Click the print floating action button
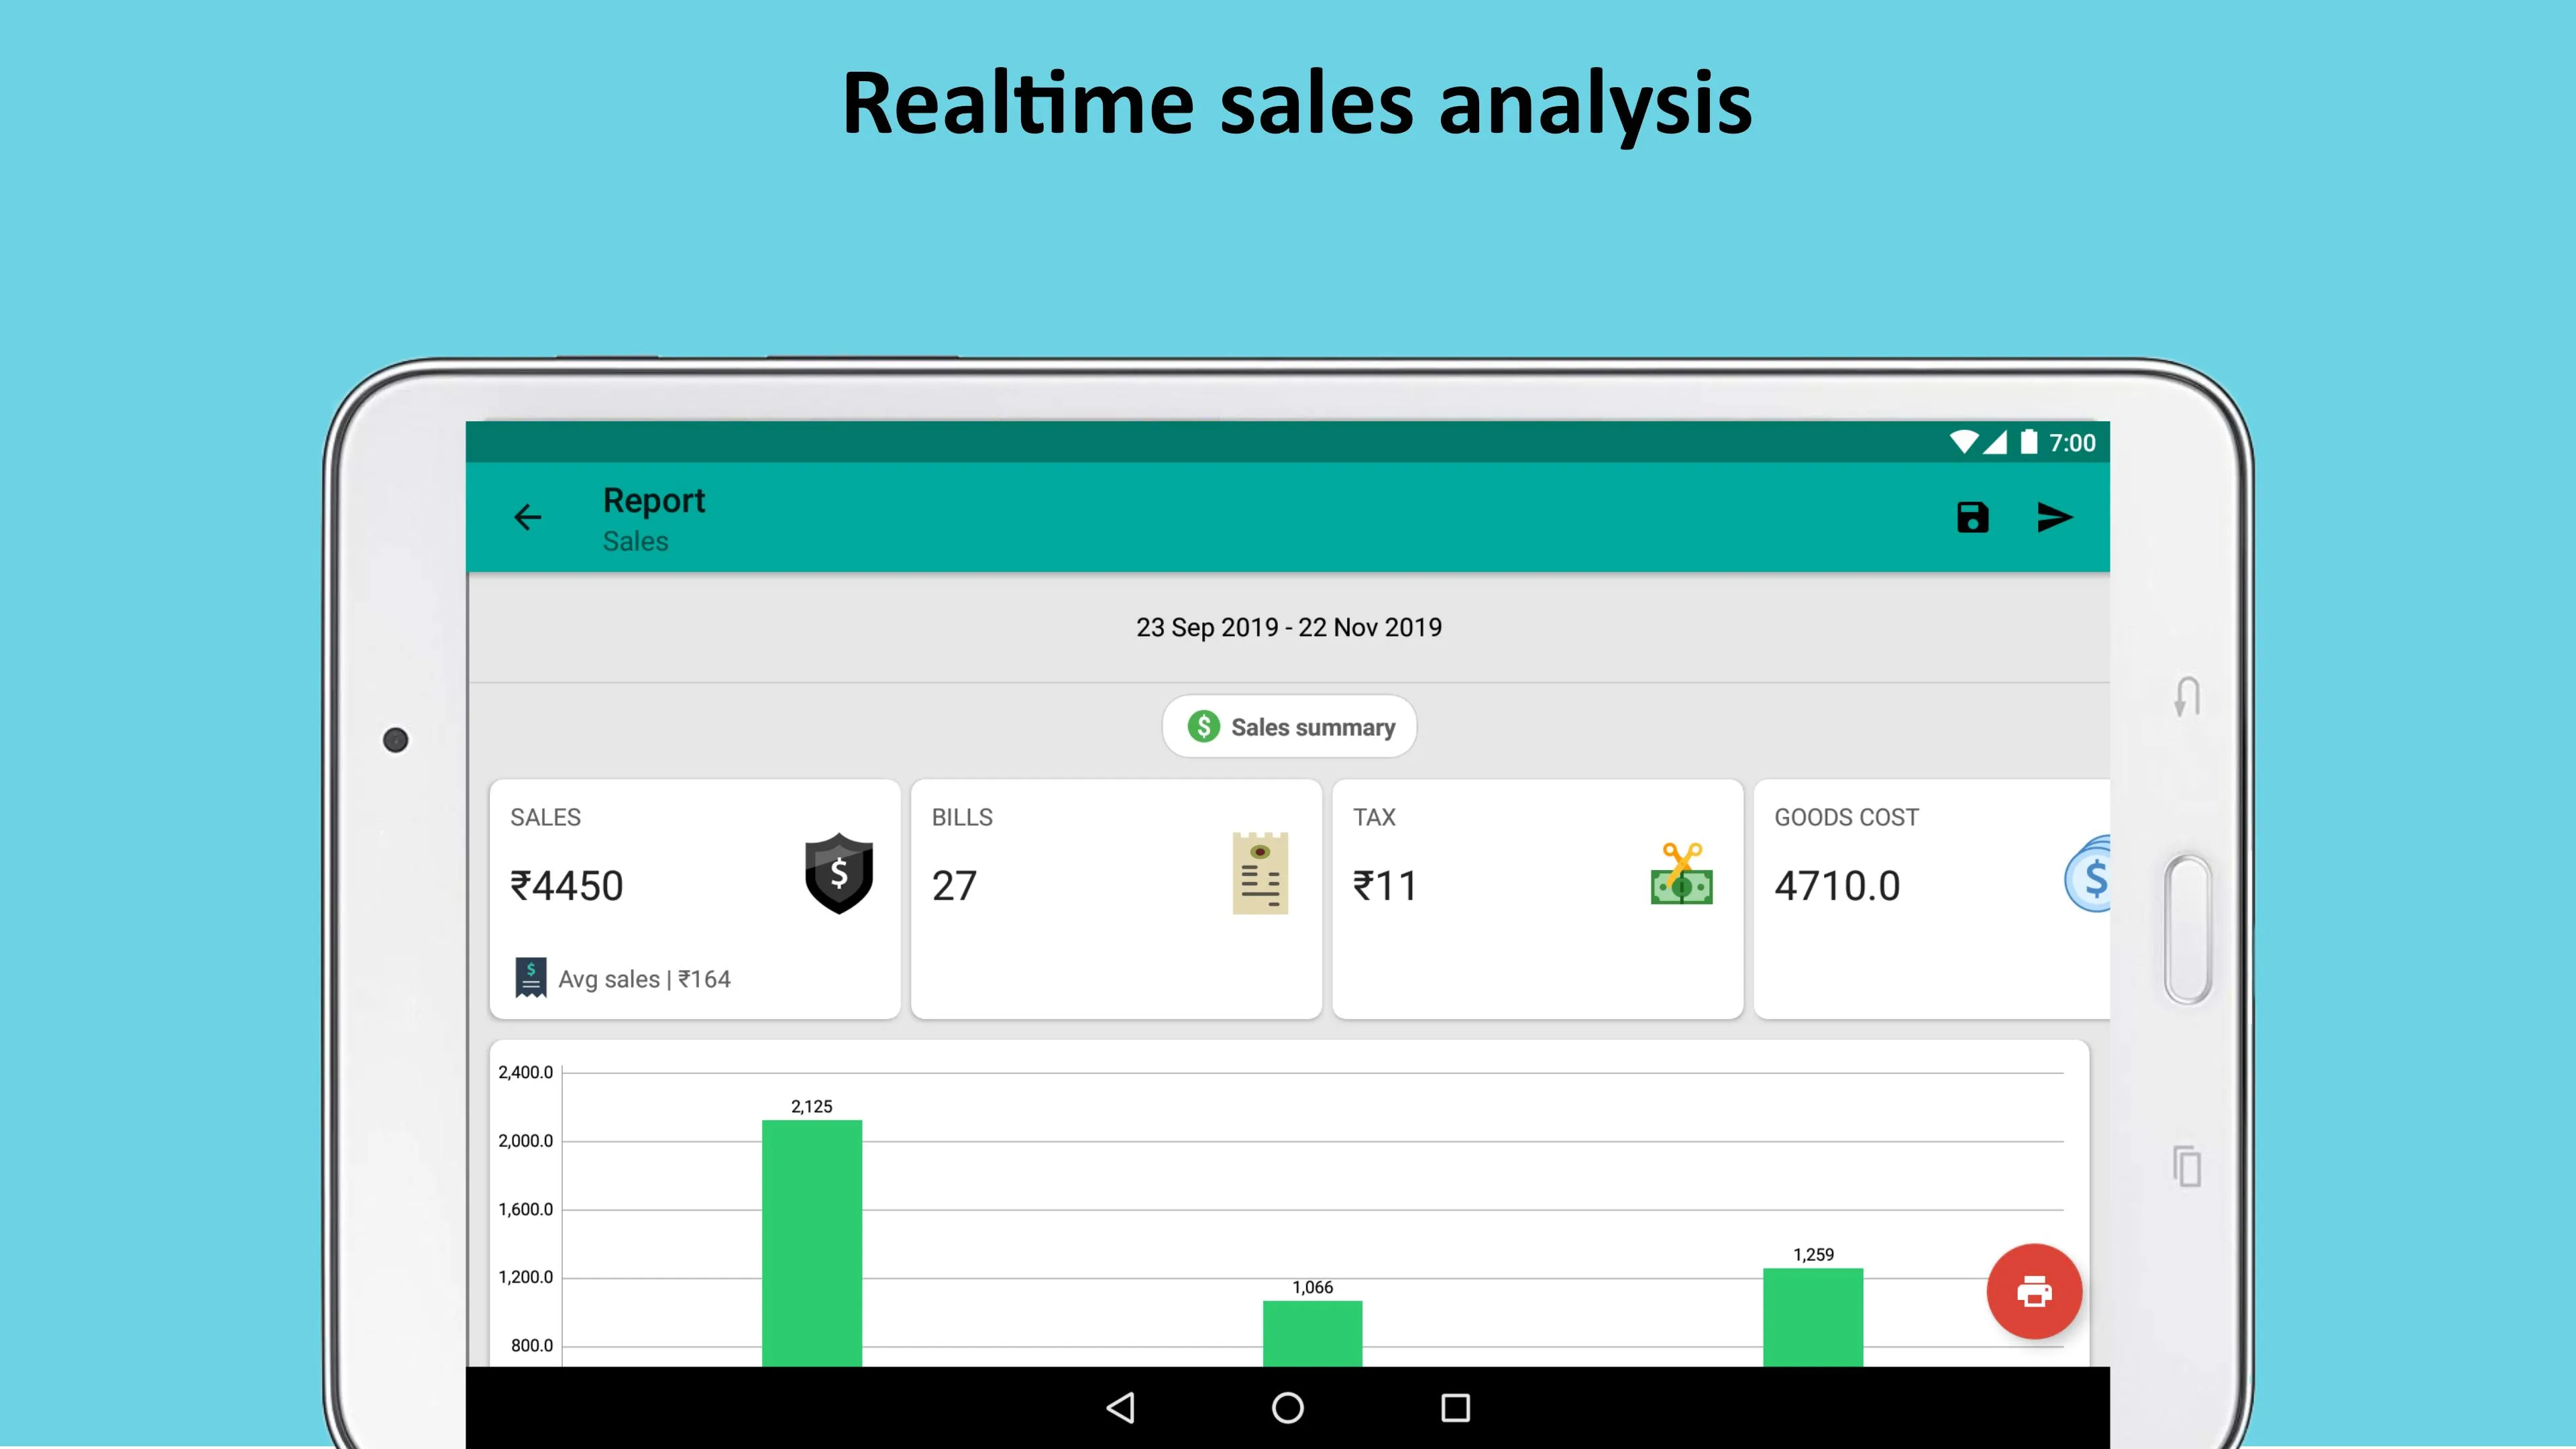 click(2035, 1291)
